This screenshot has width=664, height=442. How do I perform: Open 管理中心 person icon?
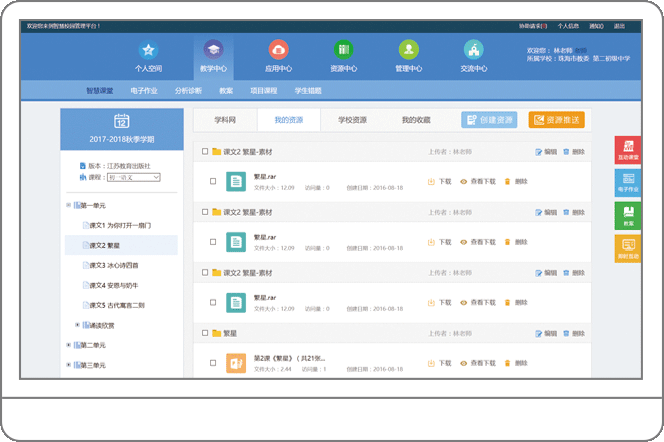(409, 50)
